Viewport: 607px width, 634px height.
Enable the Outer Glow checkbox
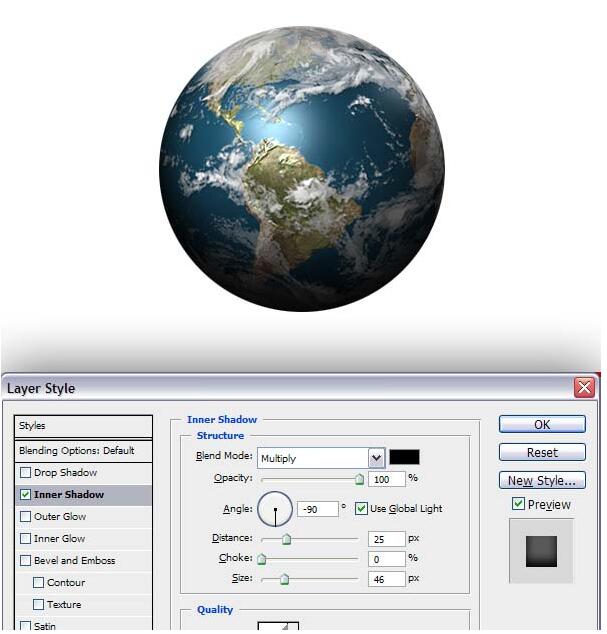(x=25, y=516)
